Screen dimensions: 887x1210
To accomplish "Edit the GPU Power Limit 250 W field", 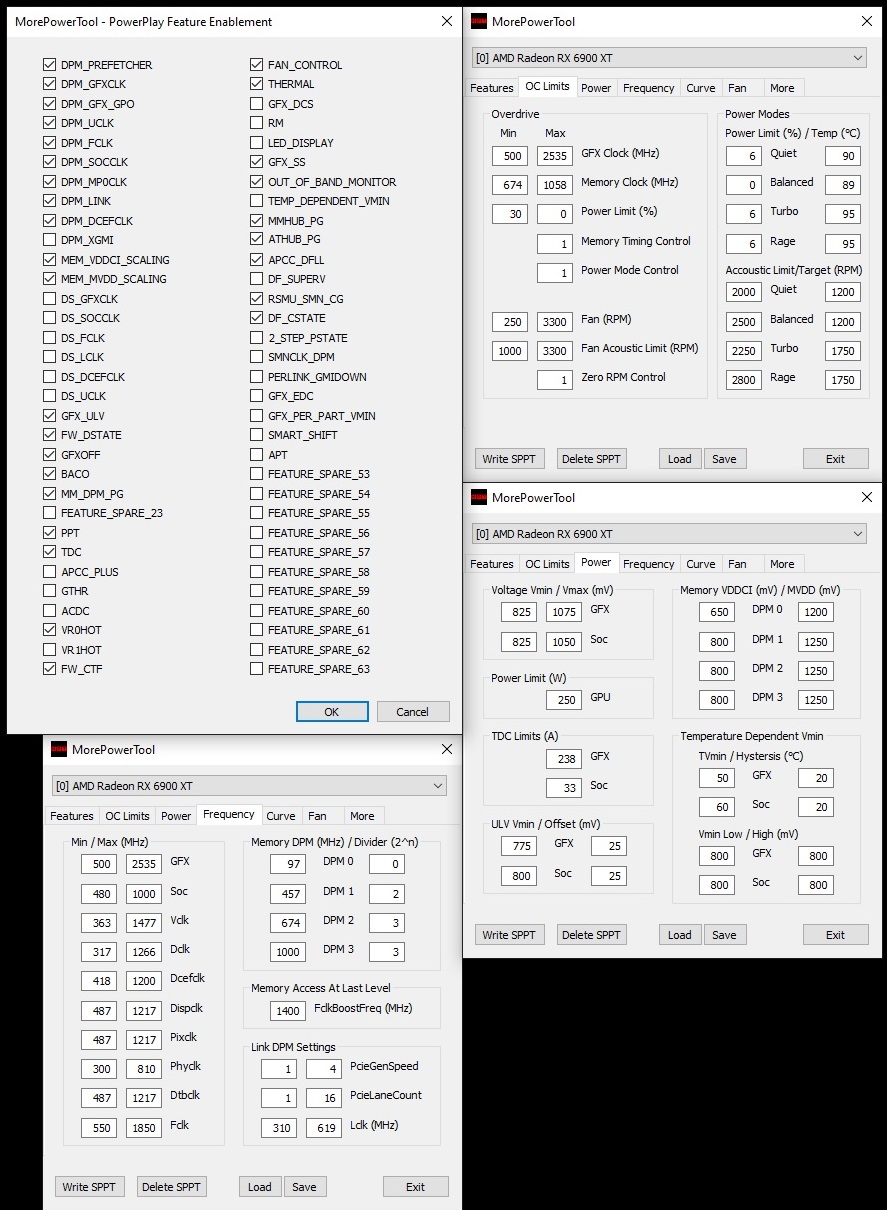I will click(x=565, y=700).
